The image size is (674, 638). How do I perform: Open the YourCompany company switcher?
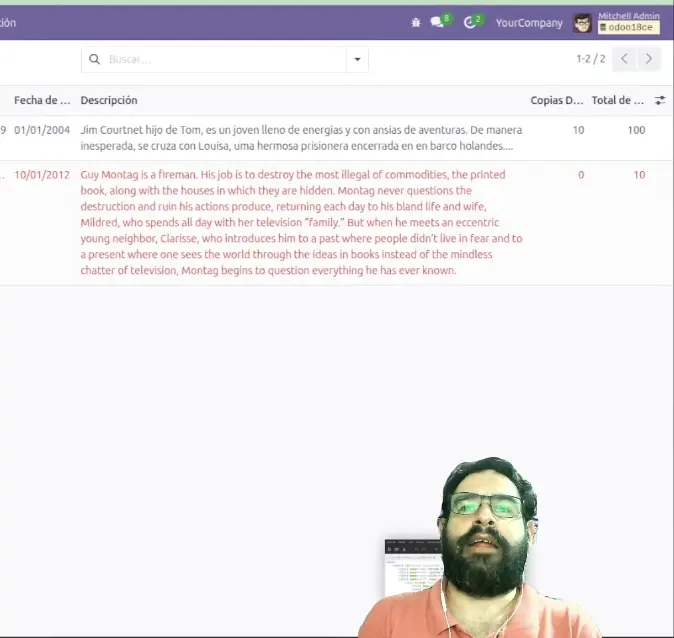pyautogui.click(x=529, y=23)
